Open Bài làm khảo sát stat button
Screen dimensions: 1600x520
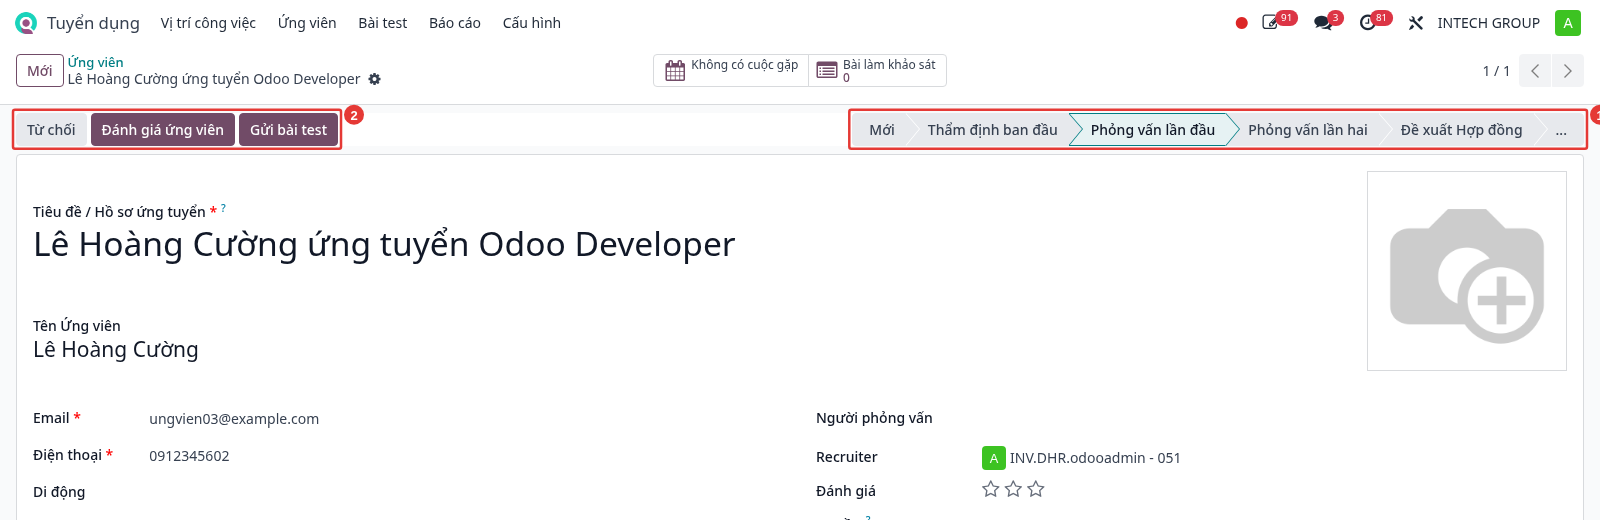[877, 71]
